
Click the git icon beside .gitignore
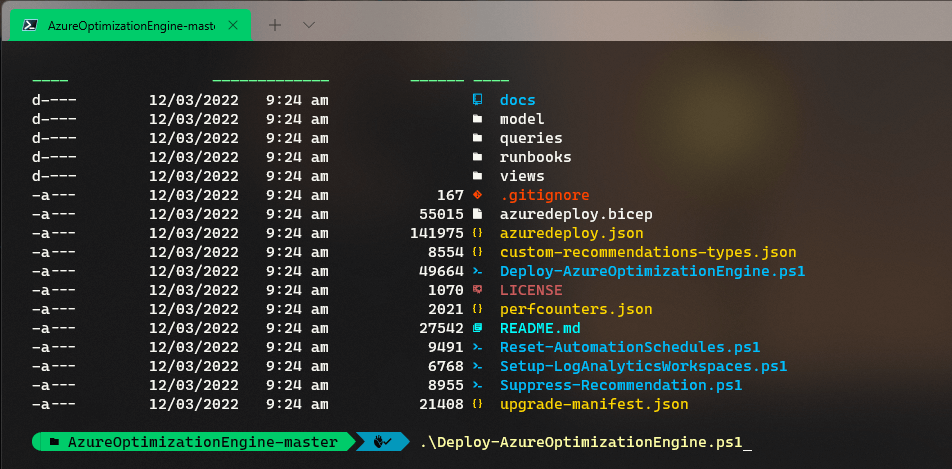coord(477,195)
